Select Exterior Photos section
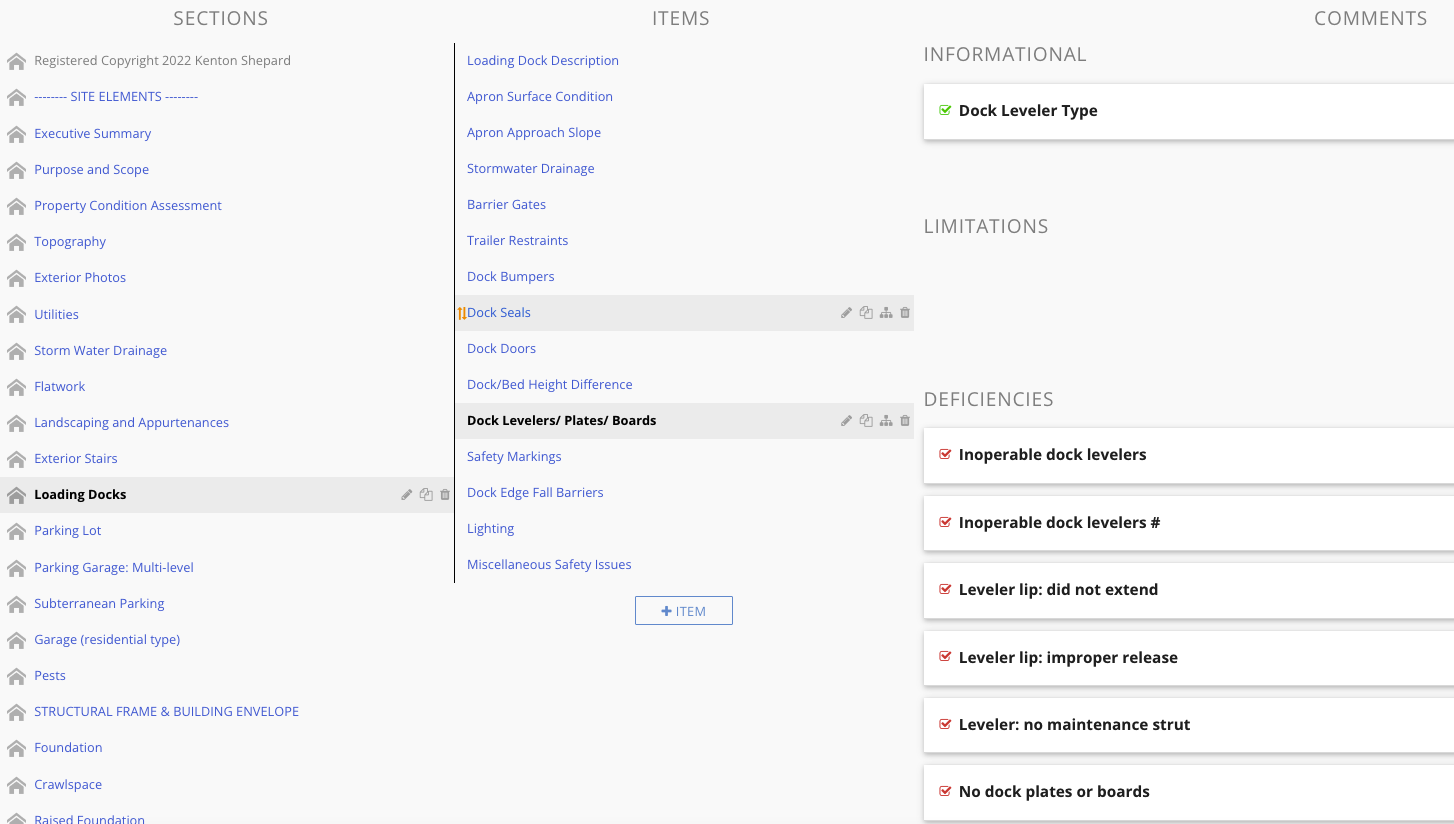The height and width of the screenshot is (824, 1454). coord(80,278)
